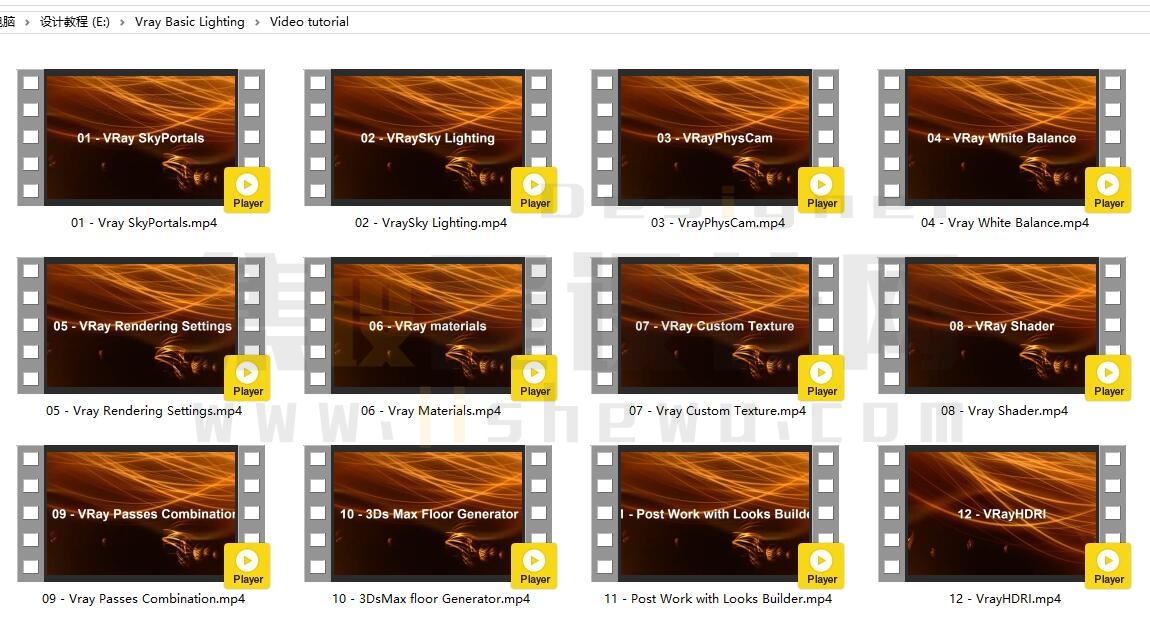Click file name 11 - Post Work with Looks Builder.mp4

pyautogui.click(x=717, y=598)
